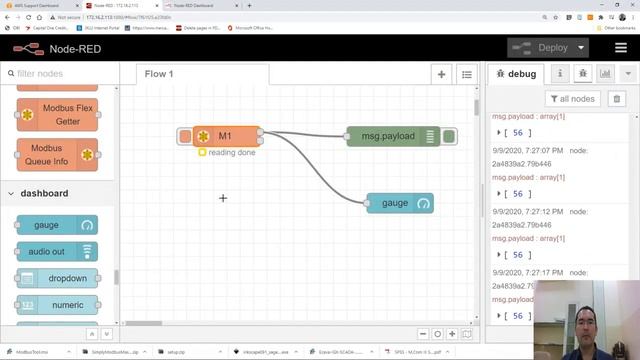
Task: Show the list of flows icon
Action: point(467,74)
